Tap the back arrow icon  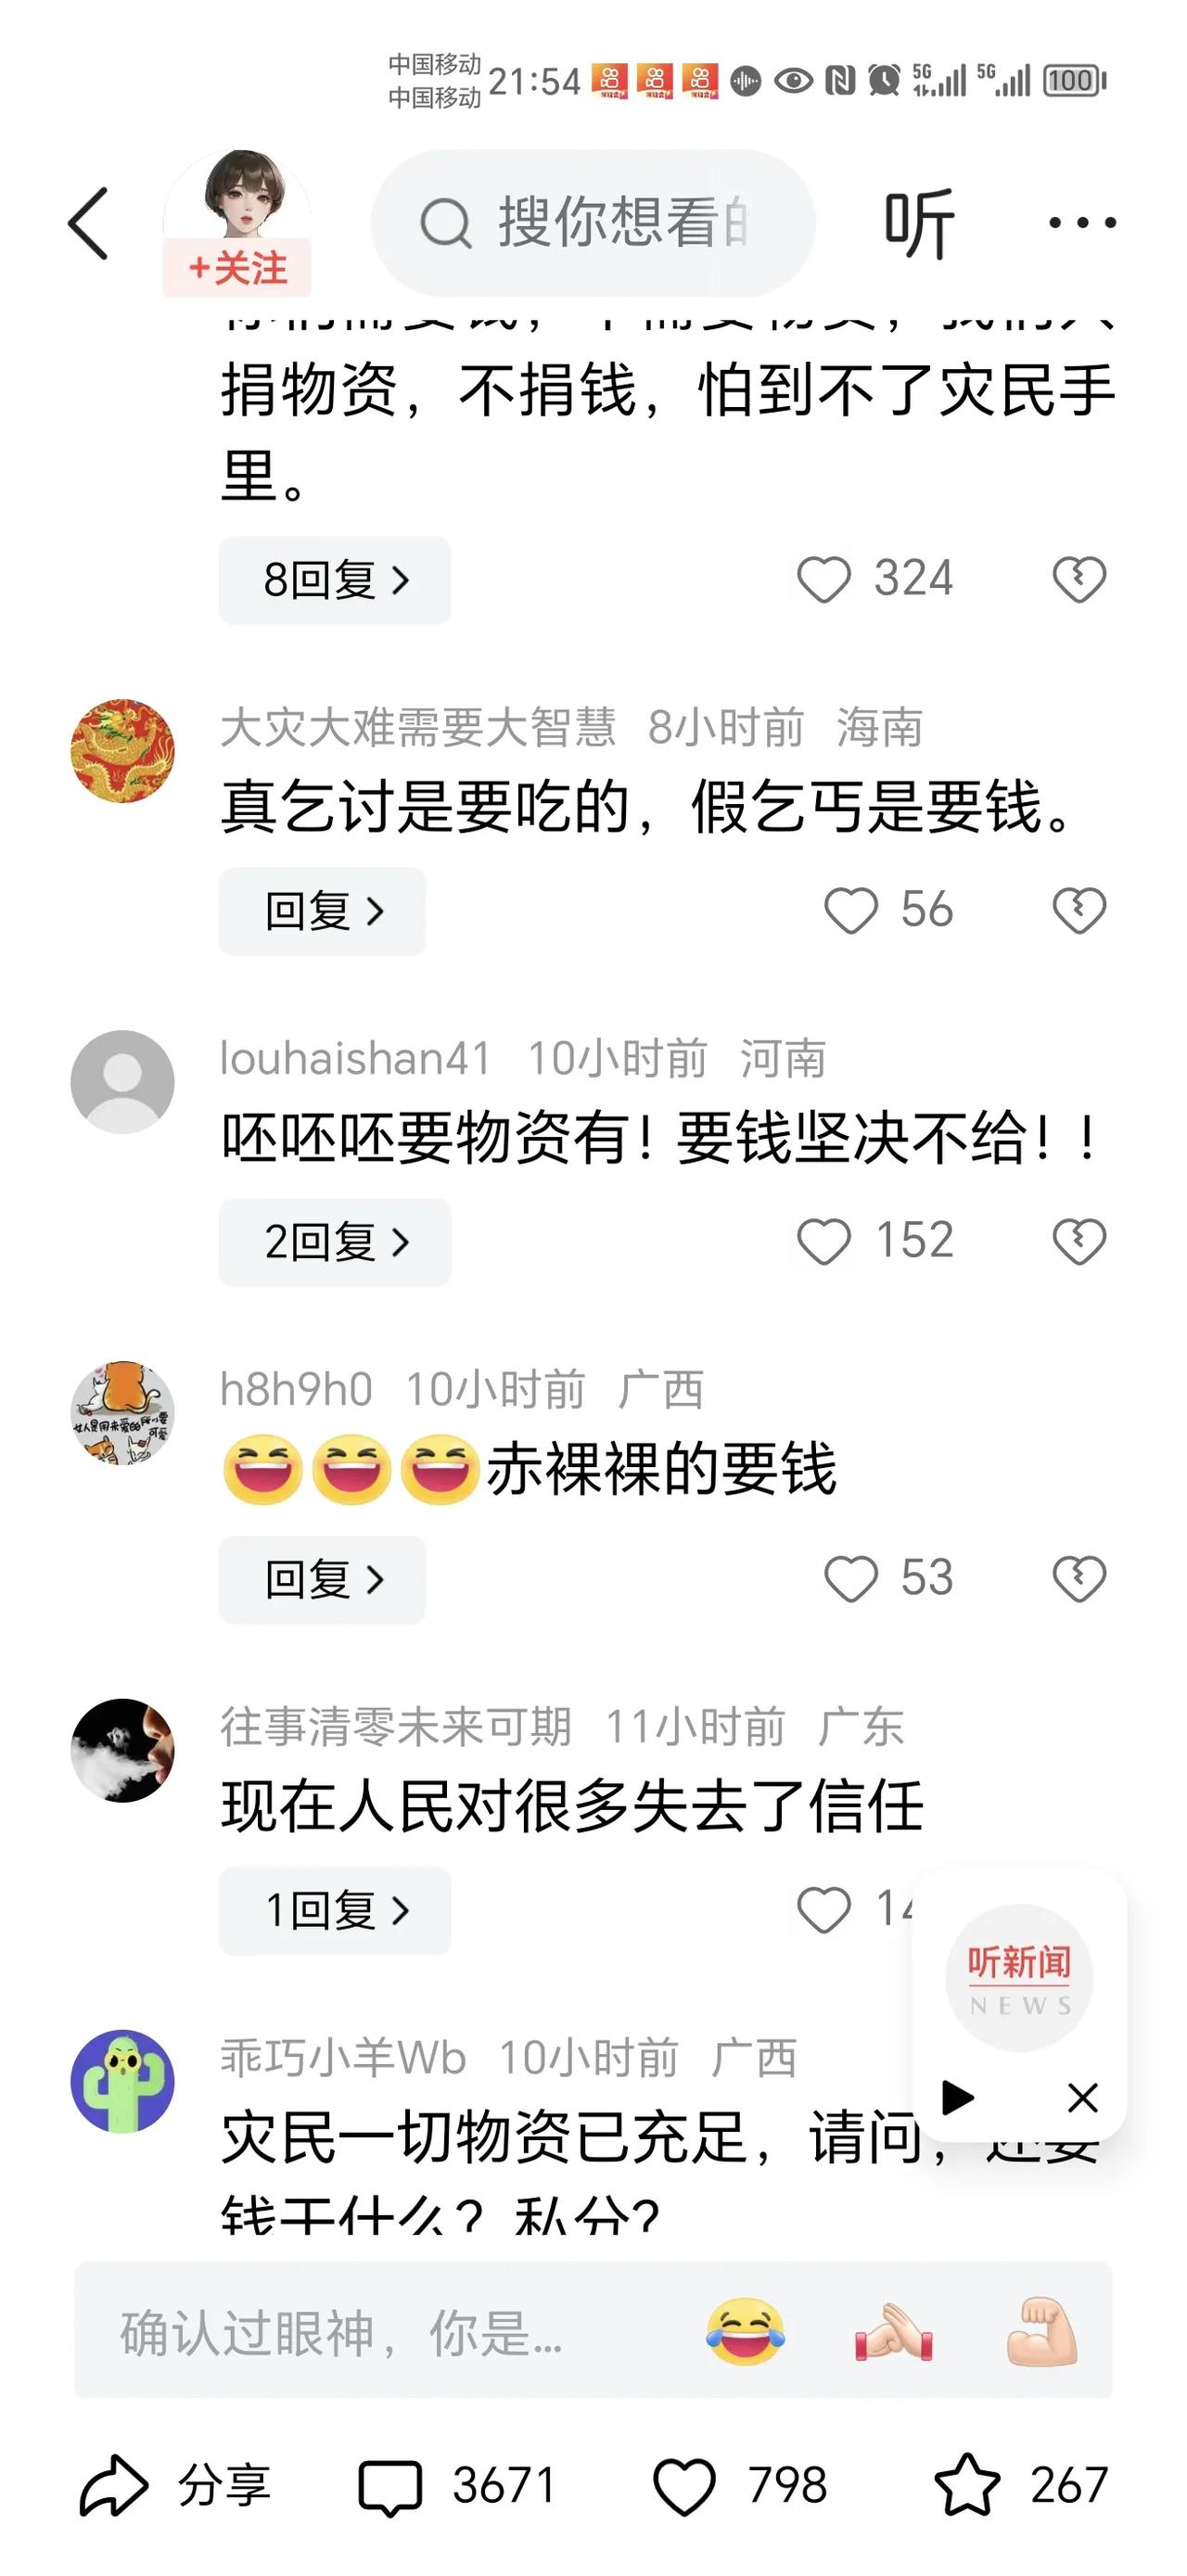pos(88,223)
